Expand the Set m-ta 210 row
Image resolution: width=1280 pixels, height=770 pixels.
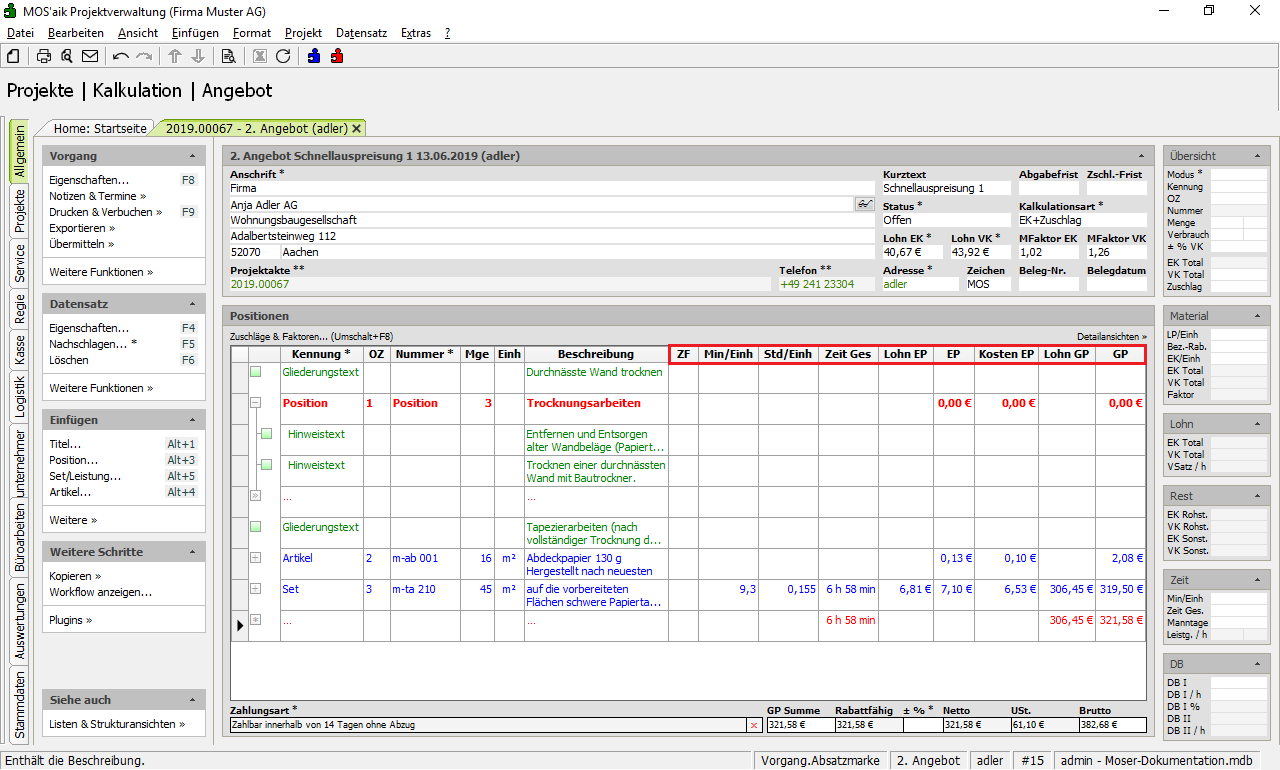[255, 589]
